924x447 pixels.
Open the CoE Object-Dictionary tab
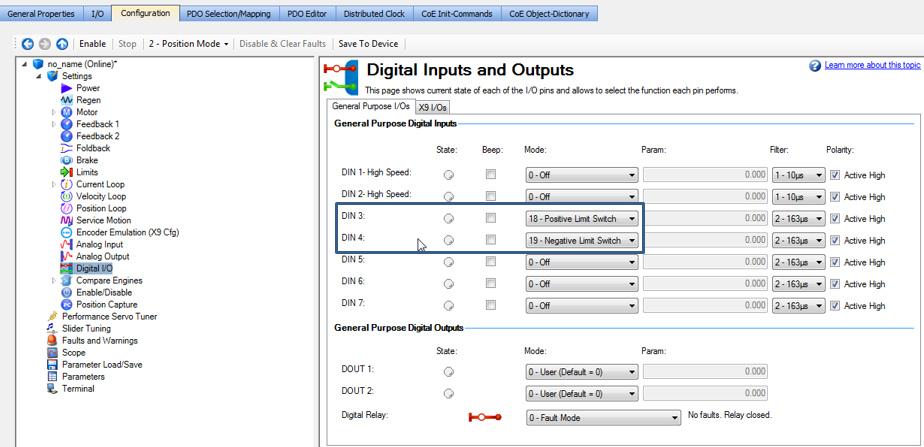click(x=549, y=14)
